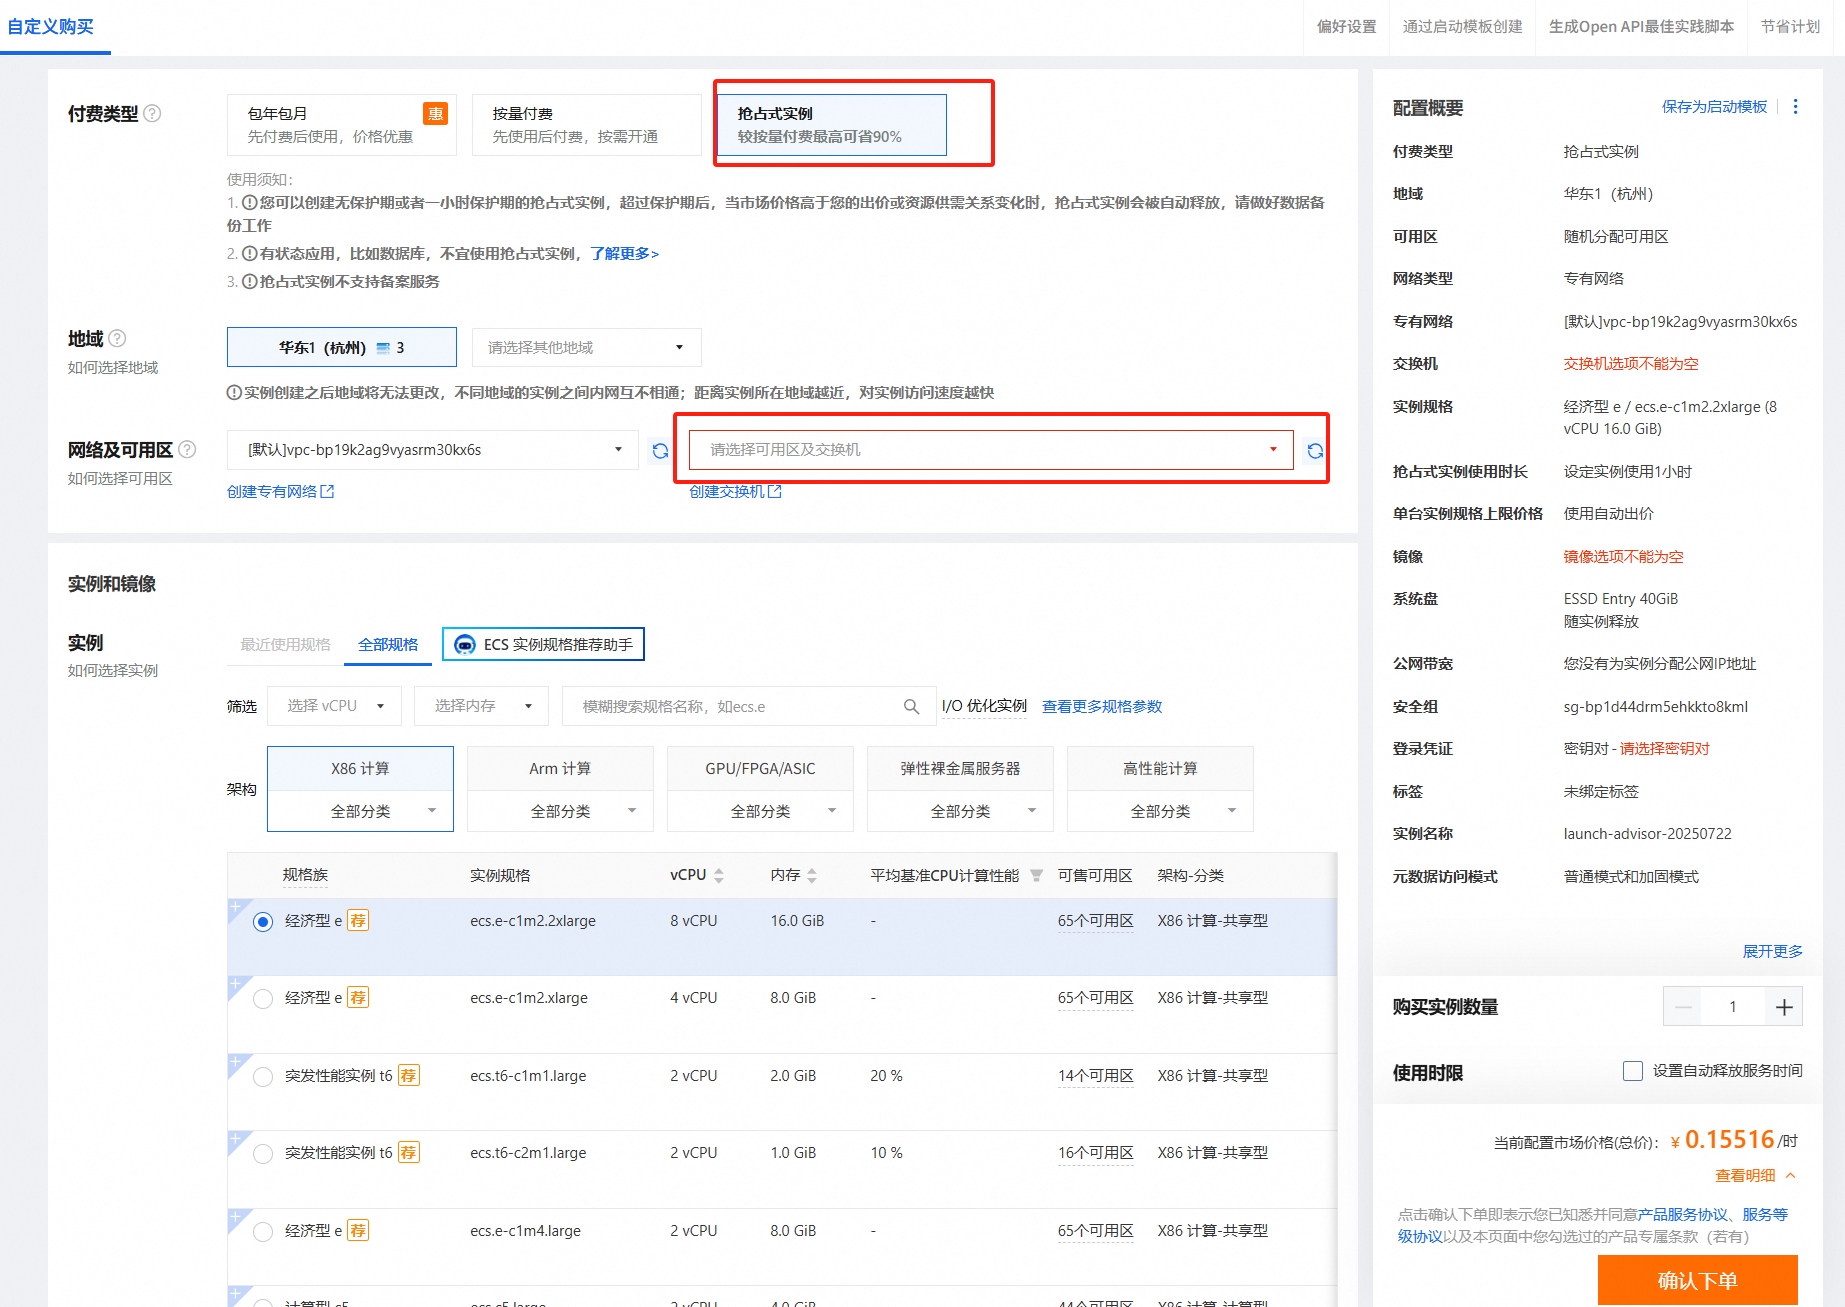Click the filter icon on 平均基准CPU计算性能 column
The image size is (1845, 1307).
click(1036, 876)
